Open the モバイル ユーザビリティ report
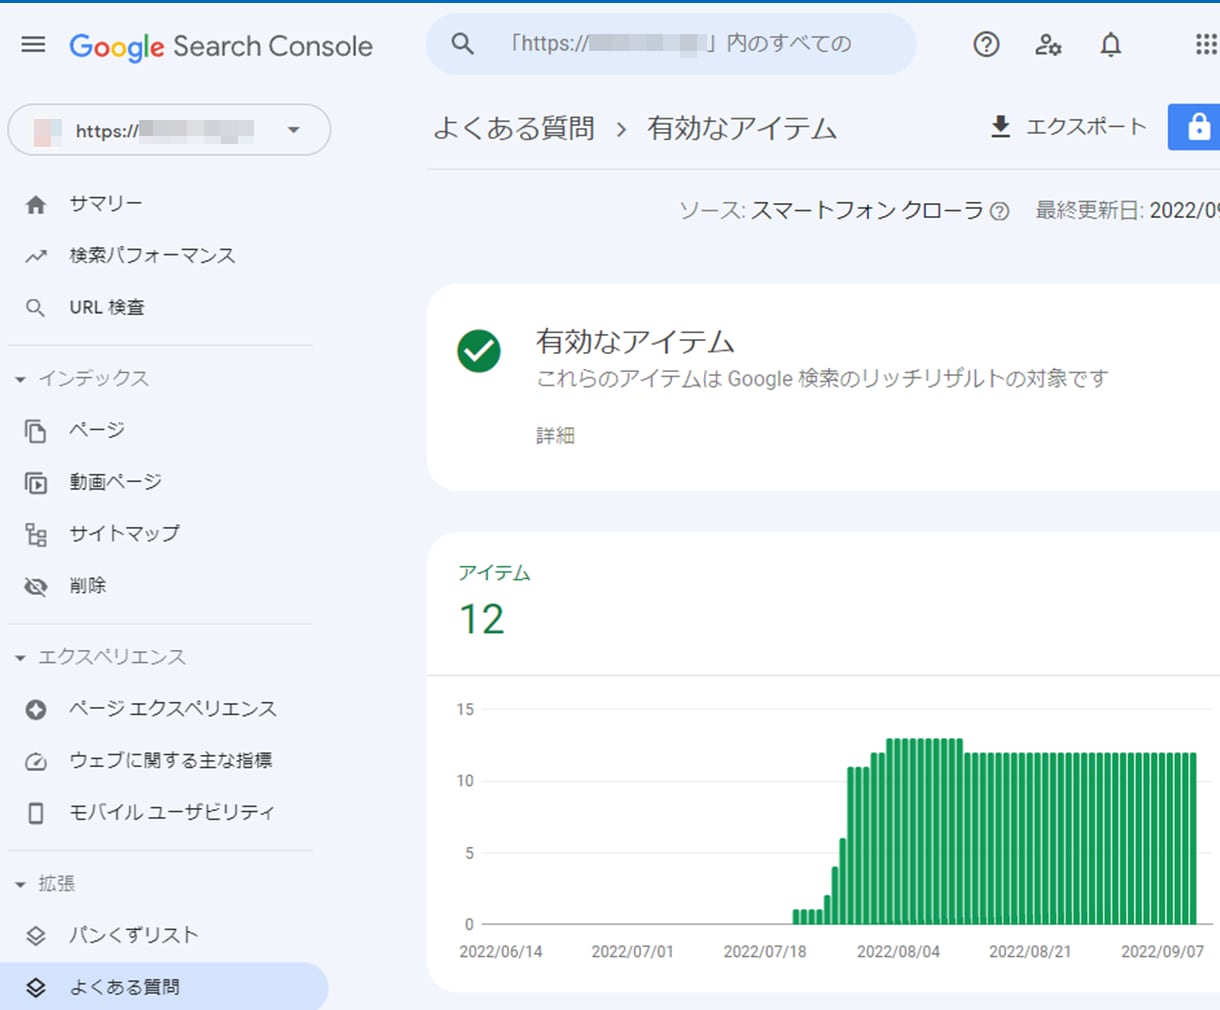 172,812
